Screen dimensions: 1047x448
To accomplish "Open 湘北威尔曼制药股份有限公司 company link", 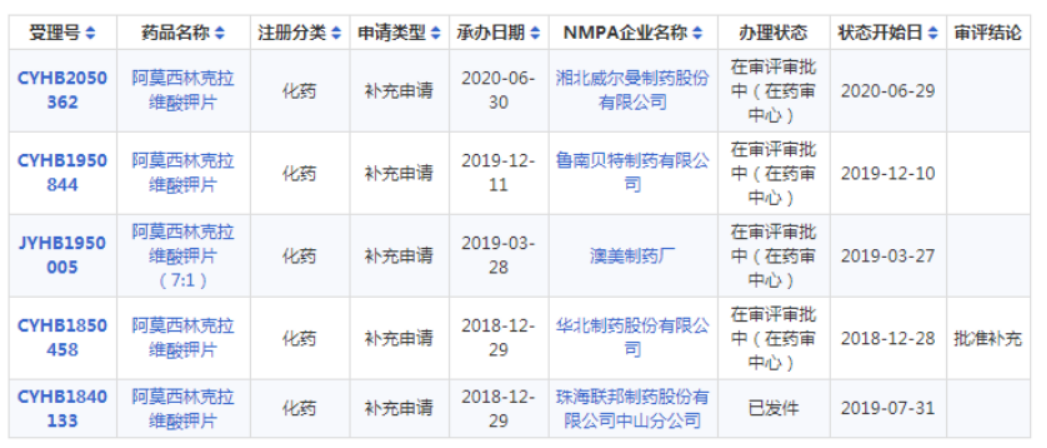I will point(632,90).
